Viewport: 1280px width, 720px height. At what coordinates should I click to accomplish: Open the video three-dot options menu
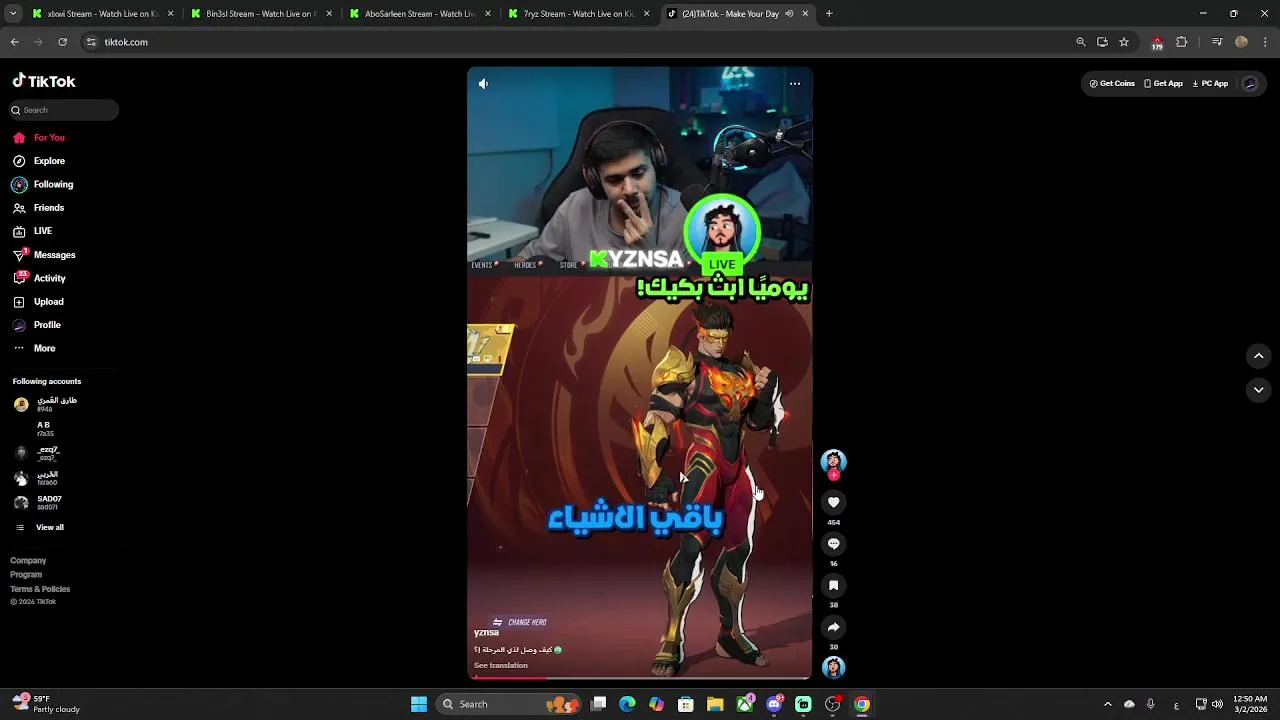pyautogui.click(x=795, y=84)
